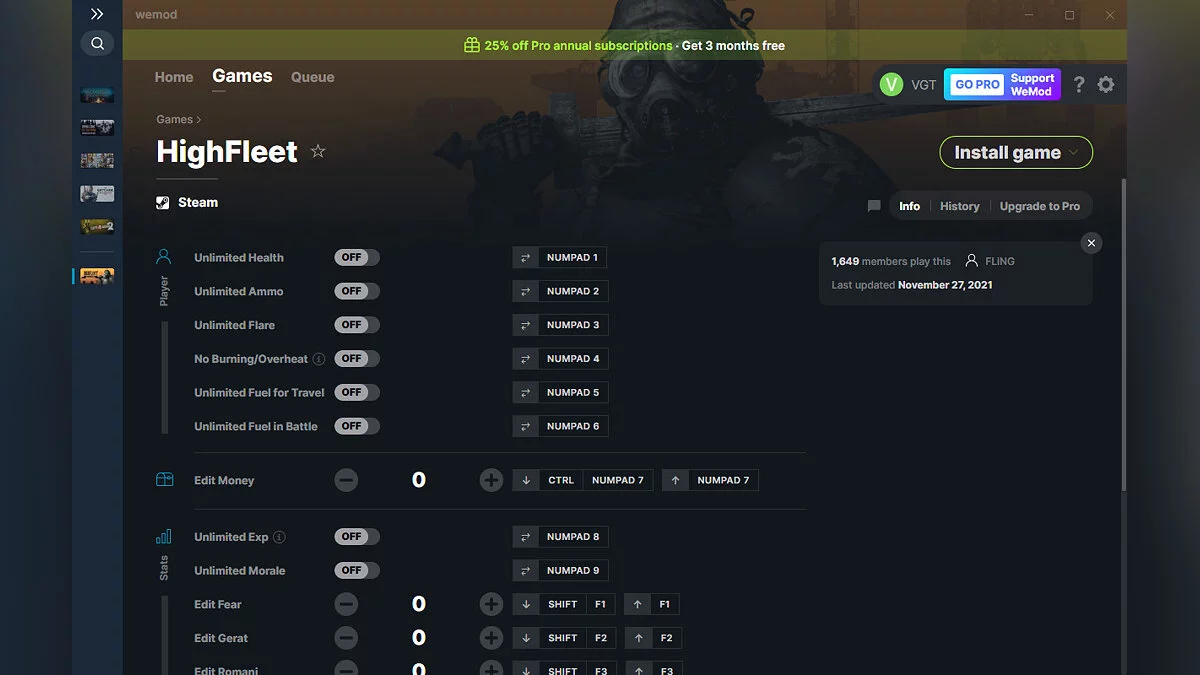Open the sidebar search icon

(x=97, y=44)
